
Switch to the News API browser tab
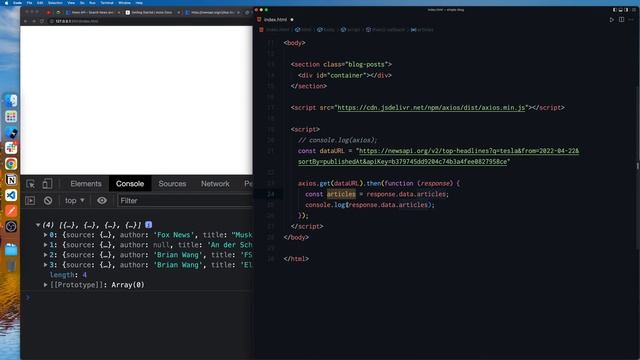click(x=93, y=13)
